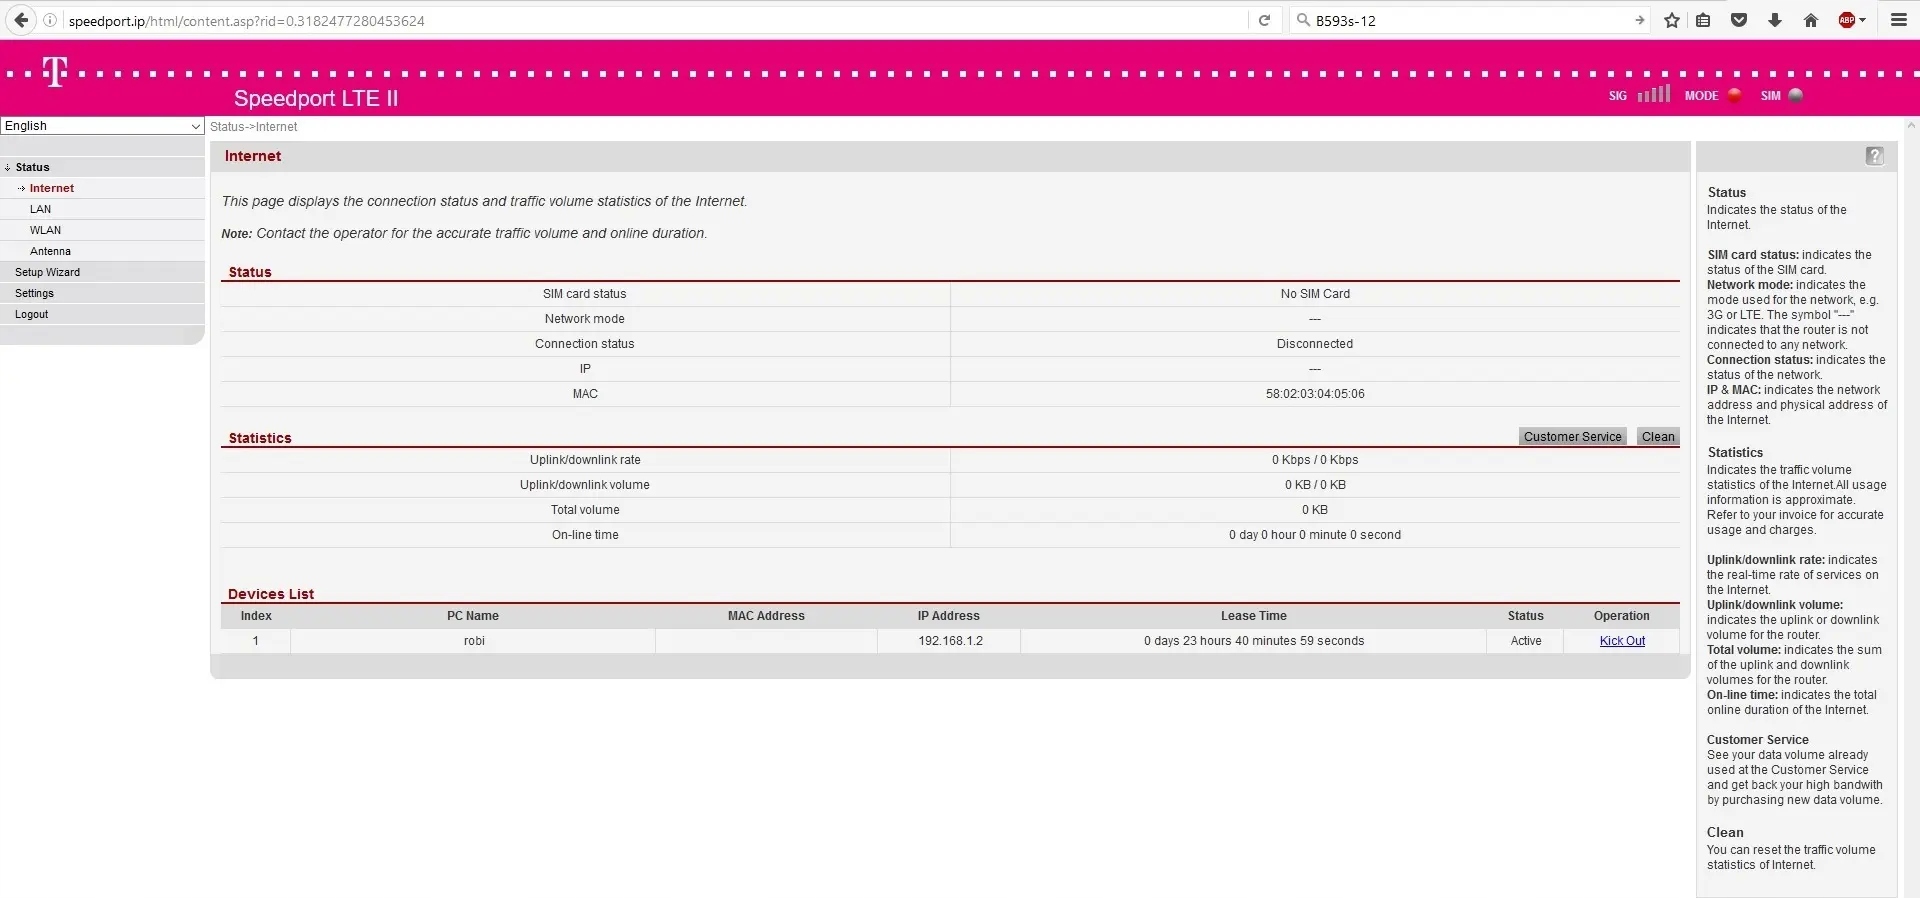Click the address bar URL field
The image size is (1920, 898).
click(x=655, y=20)
